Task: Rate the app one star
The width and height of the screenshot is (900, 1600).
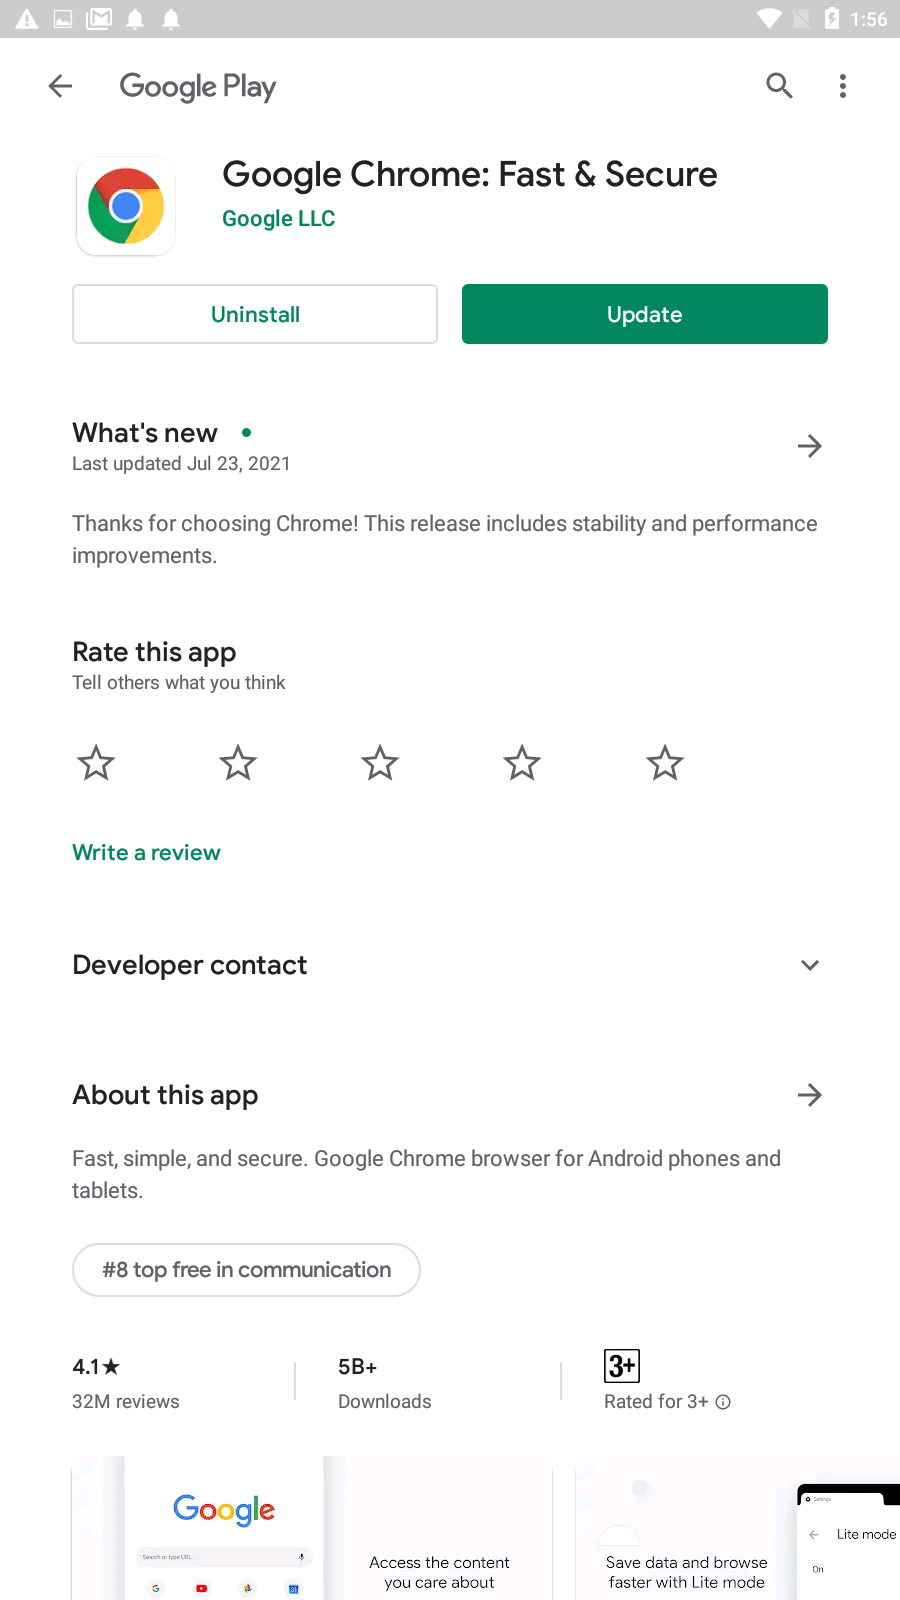Action: pyautogui.click(x=96, y=763)
